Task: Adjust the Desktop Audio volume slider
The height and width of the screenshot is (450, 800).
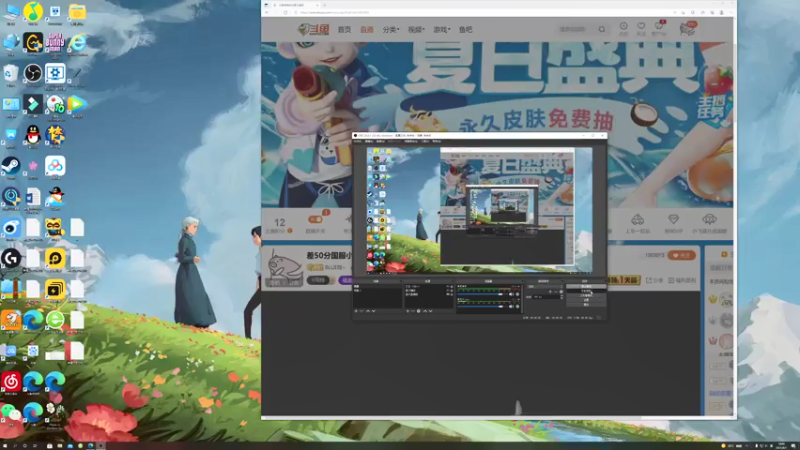Action: tap(481, 294)
